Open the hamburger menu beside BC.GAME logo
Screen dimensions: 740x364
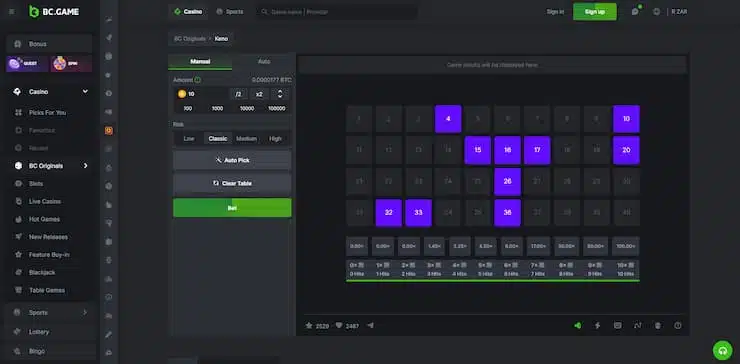12,12
